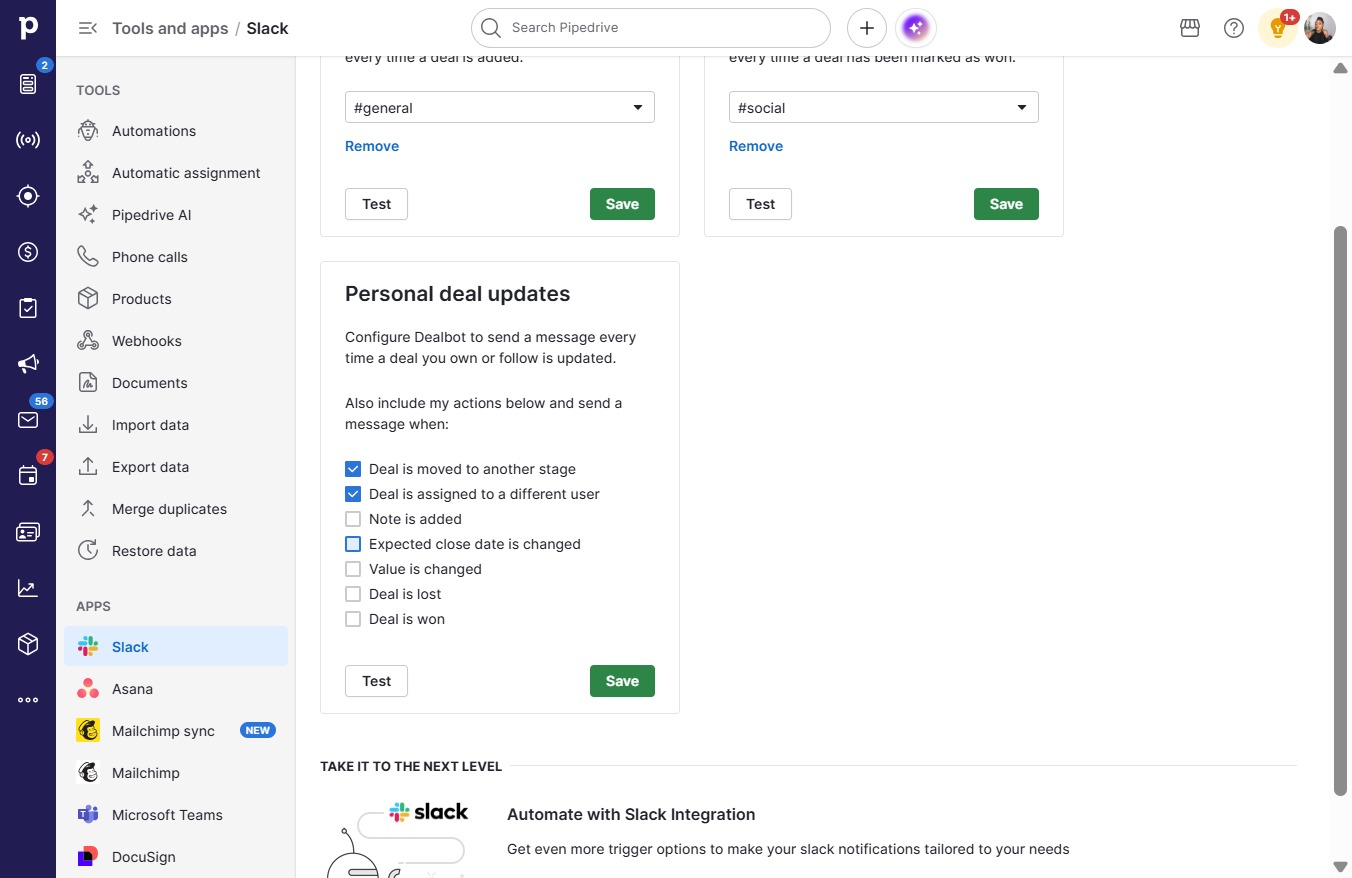Enable Deal is won checkbox

point(352,619)
